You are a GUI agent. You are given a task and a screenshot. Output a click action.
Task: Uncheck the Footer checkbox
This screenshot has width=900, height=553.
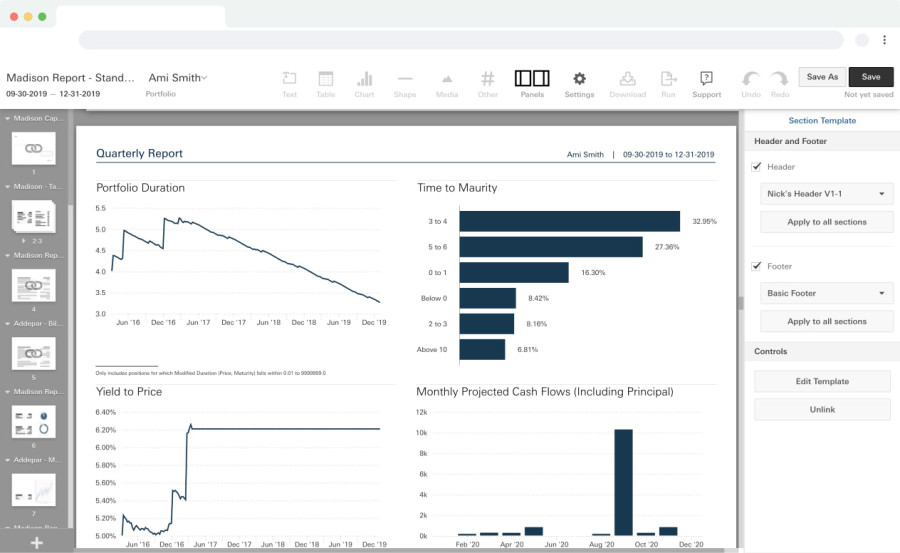click(757, 266)
